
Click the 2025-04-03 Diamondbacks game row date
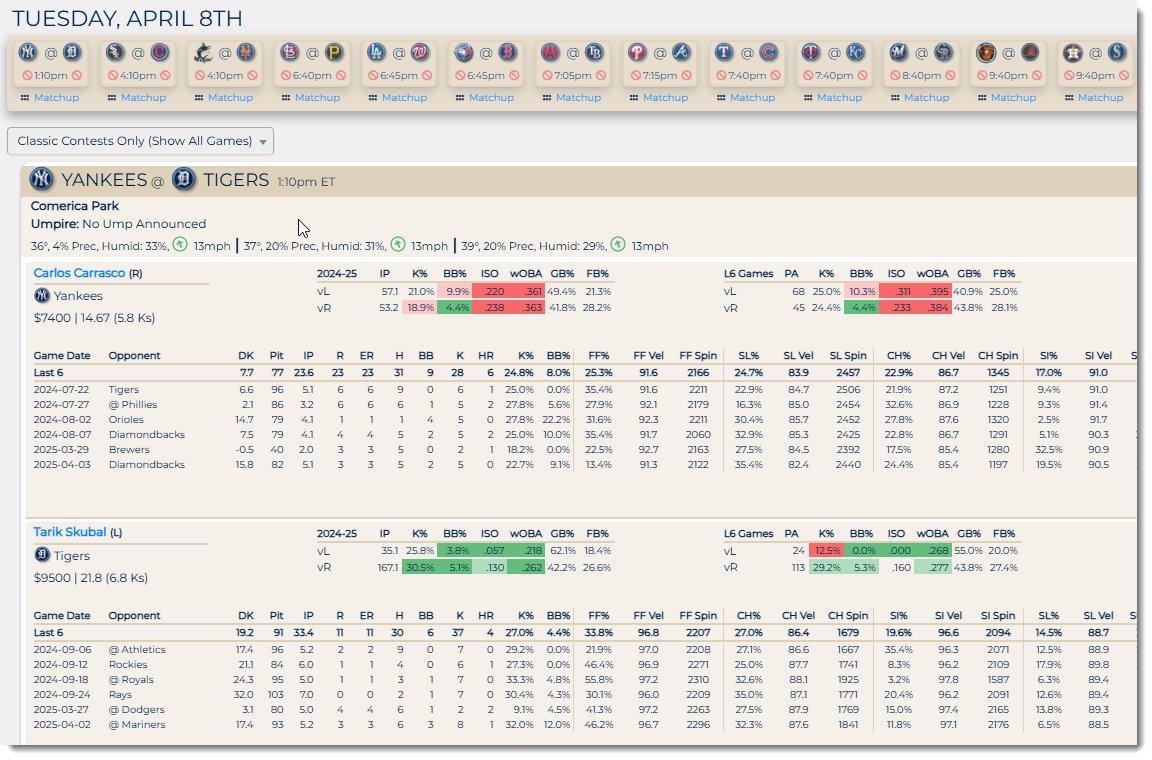pos(62,465)
